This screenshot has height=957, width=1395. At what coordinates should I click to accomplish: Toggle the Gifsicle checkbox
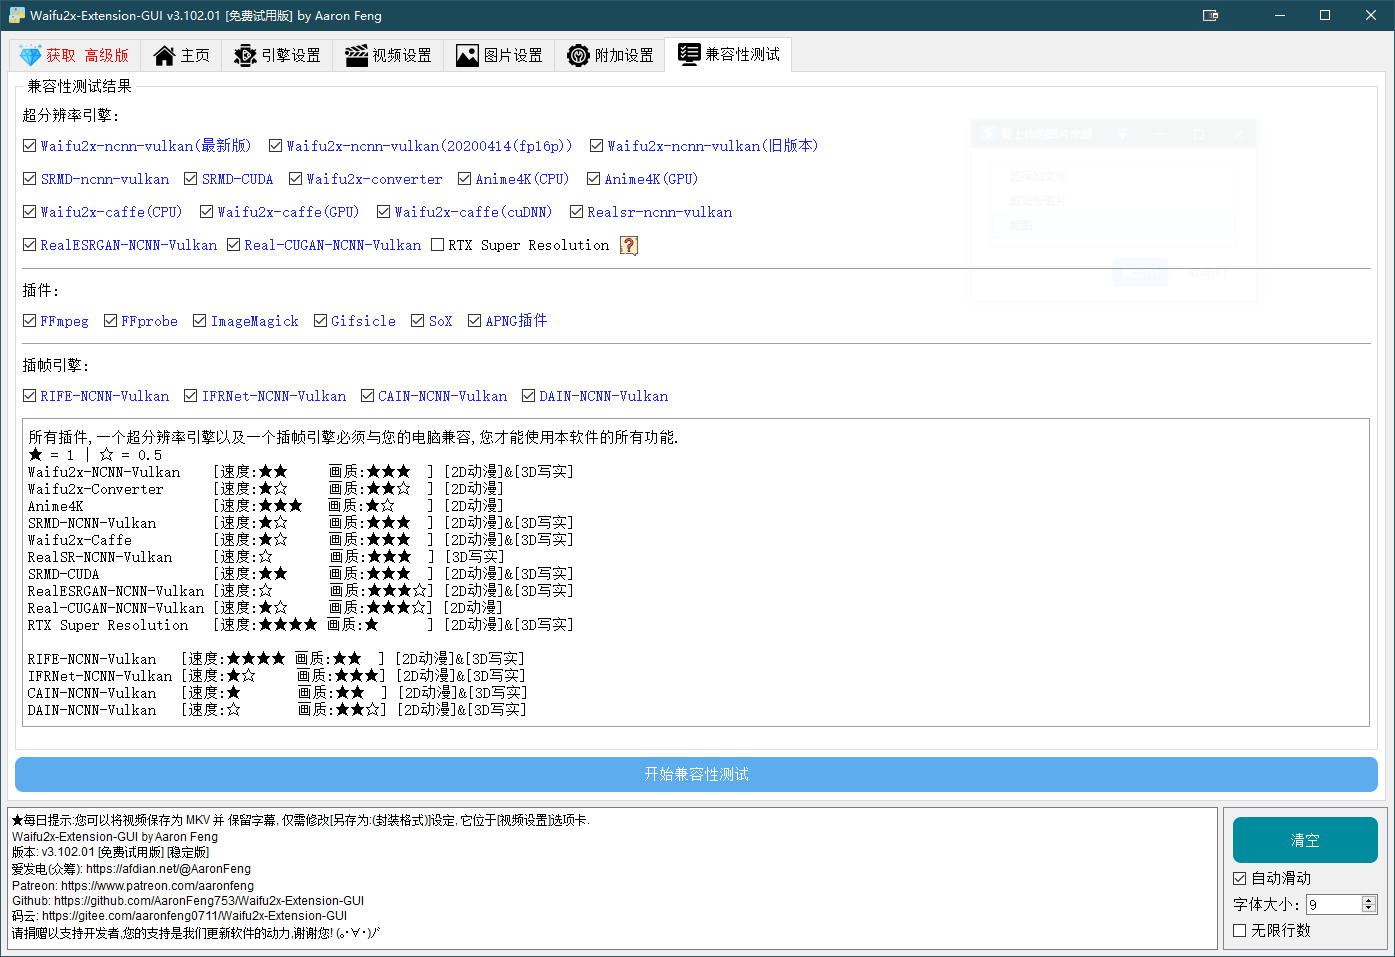click(x=321, y=321)
